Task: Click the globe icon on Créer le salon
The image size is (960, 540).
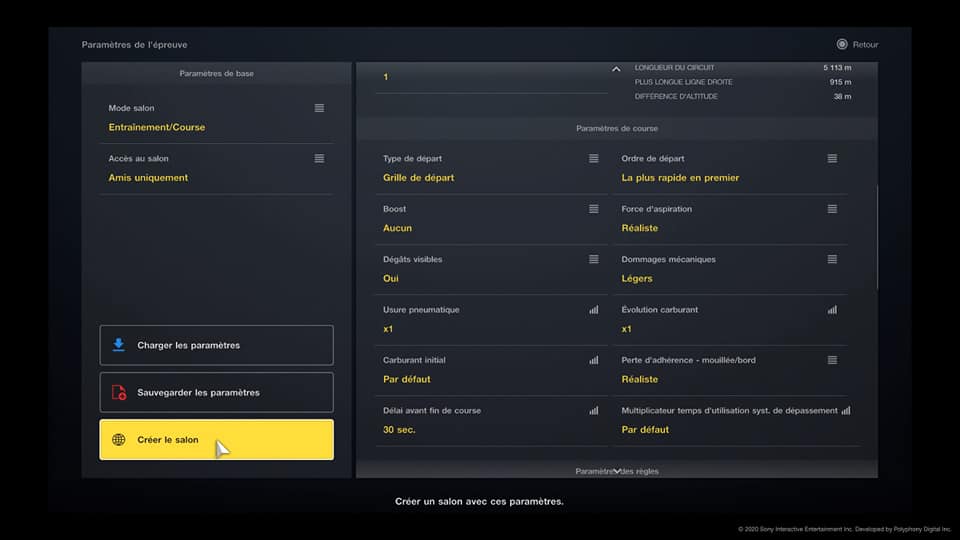Action: pos(119,440)
